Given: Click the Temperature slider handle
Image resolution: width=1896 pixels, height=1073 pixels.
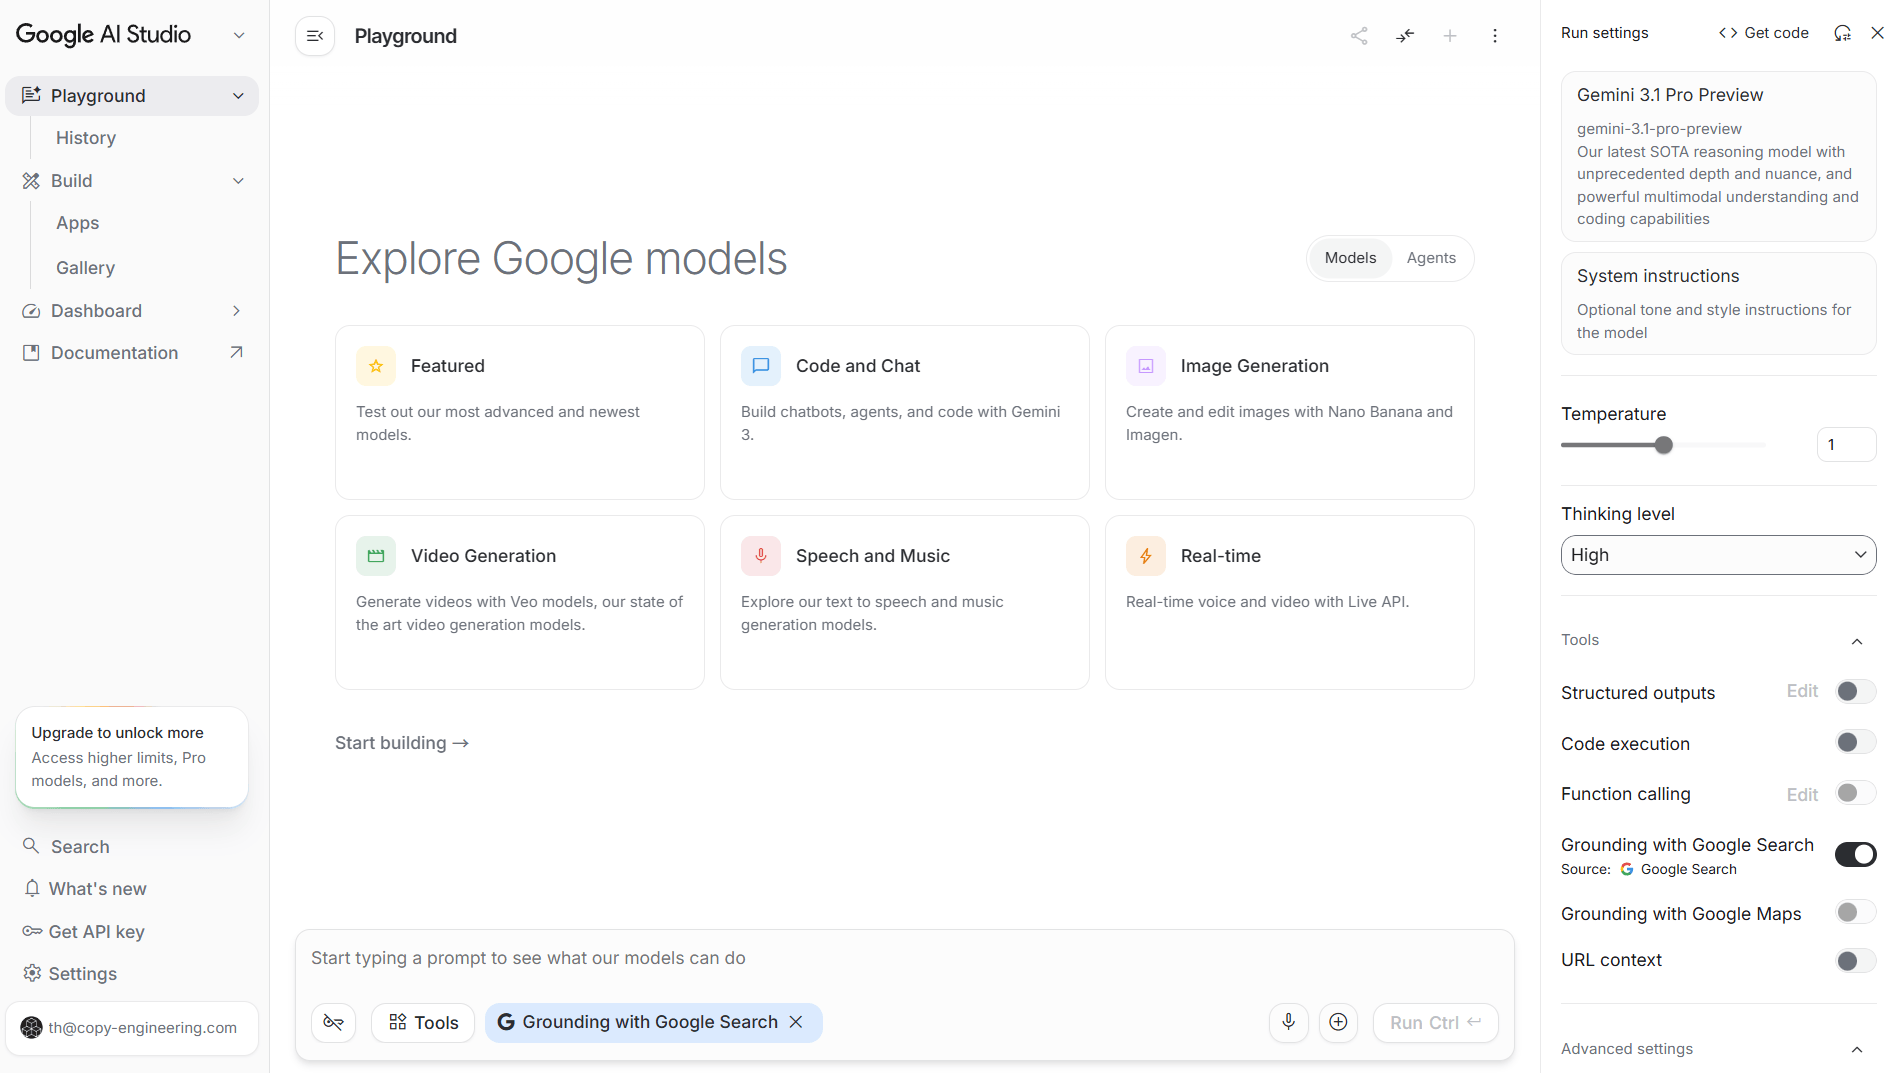Looking at the screenshot, I should [x=1664, y=445].
